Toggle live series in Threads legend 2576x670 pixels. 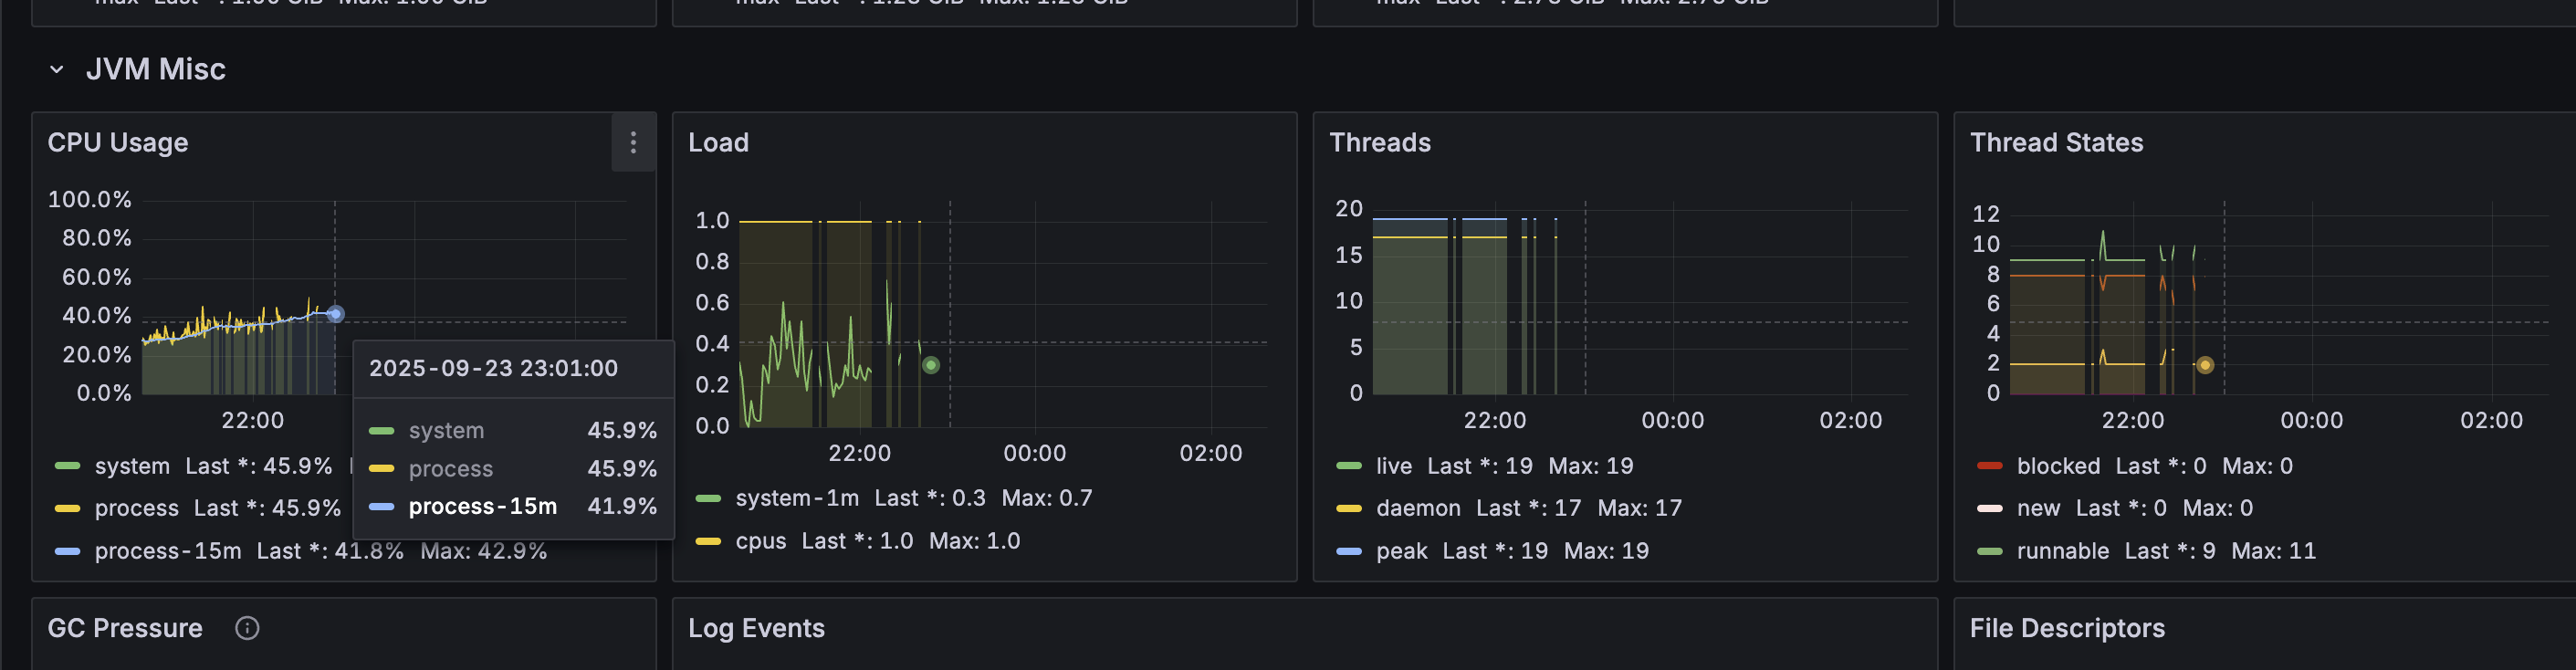[x=1393, y=466]
